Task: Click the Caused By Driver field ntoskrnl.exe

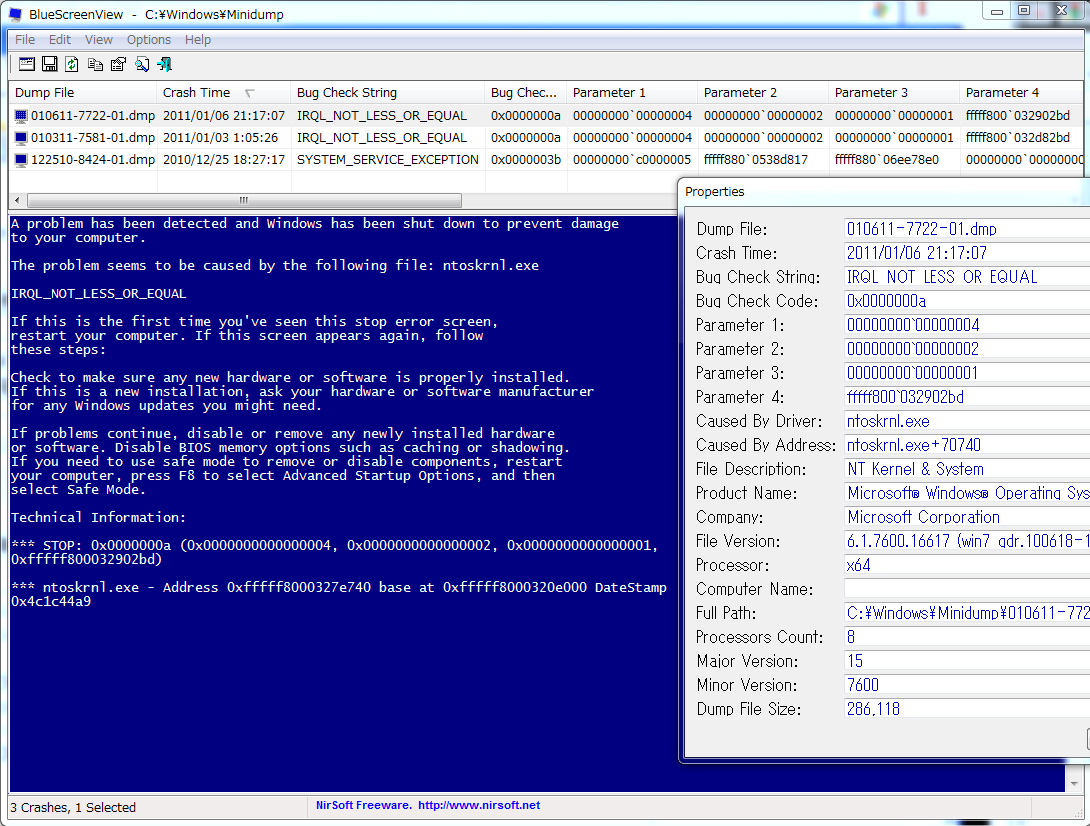Action: pos(967,421)
